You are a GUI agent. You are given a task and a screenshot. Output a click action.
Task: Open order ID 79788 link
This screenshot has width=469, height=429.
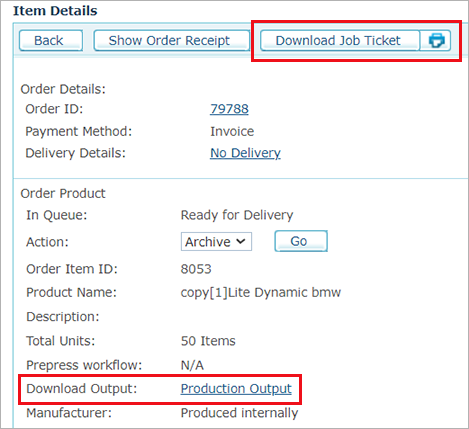(229, 109)
